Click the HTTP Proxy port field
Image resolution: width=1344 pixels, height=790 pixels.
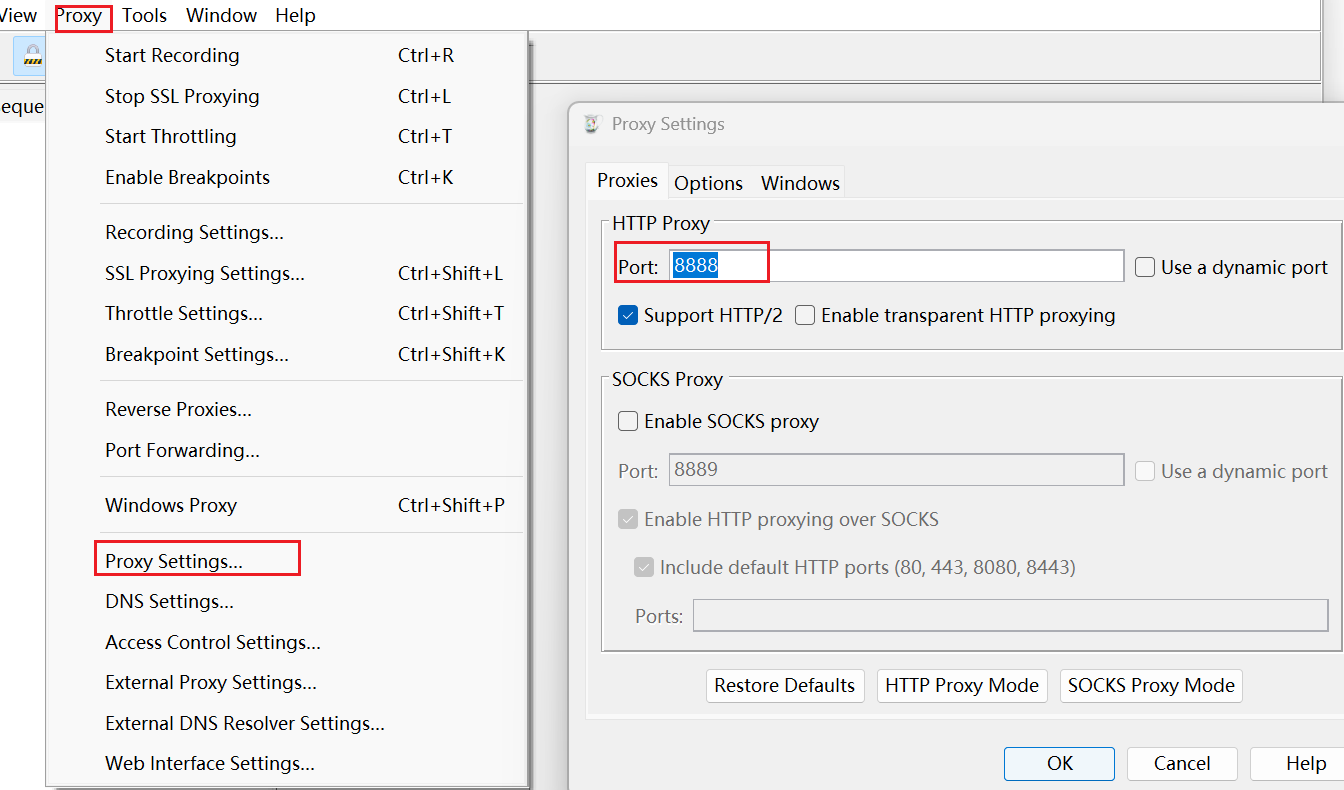(895, 266)
